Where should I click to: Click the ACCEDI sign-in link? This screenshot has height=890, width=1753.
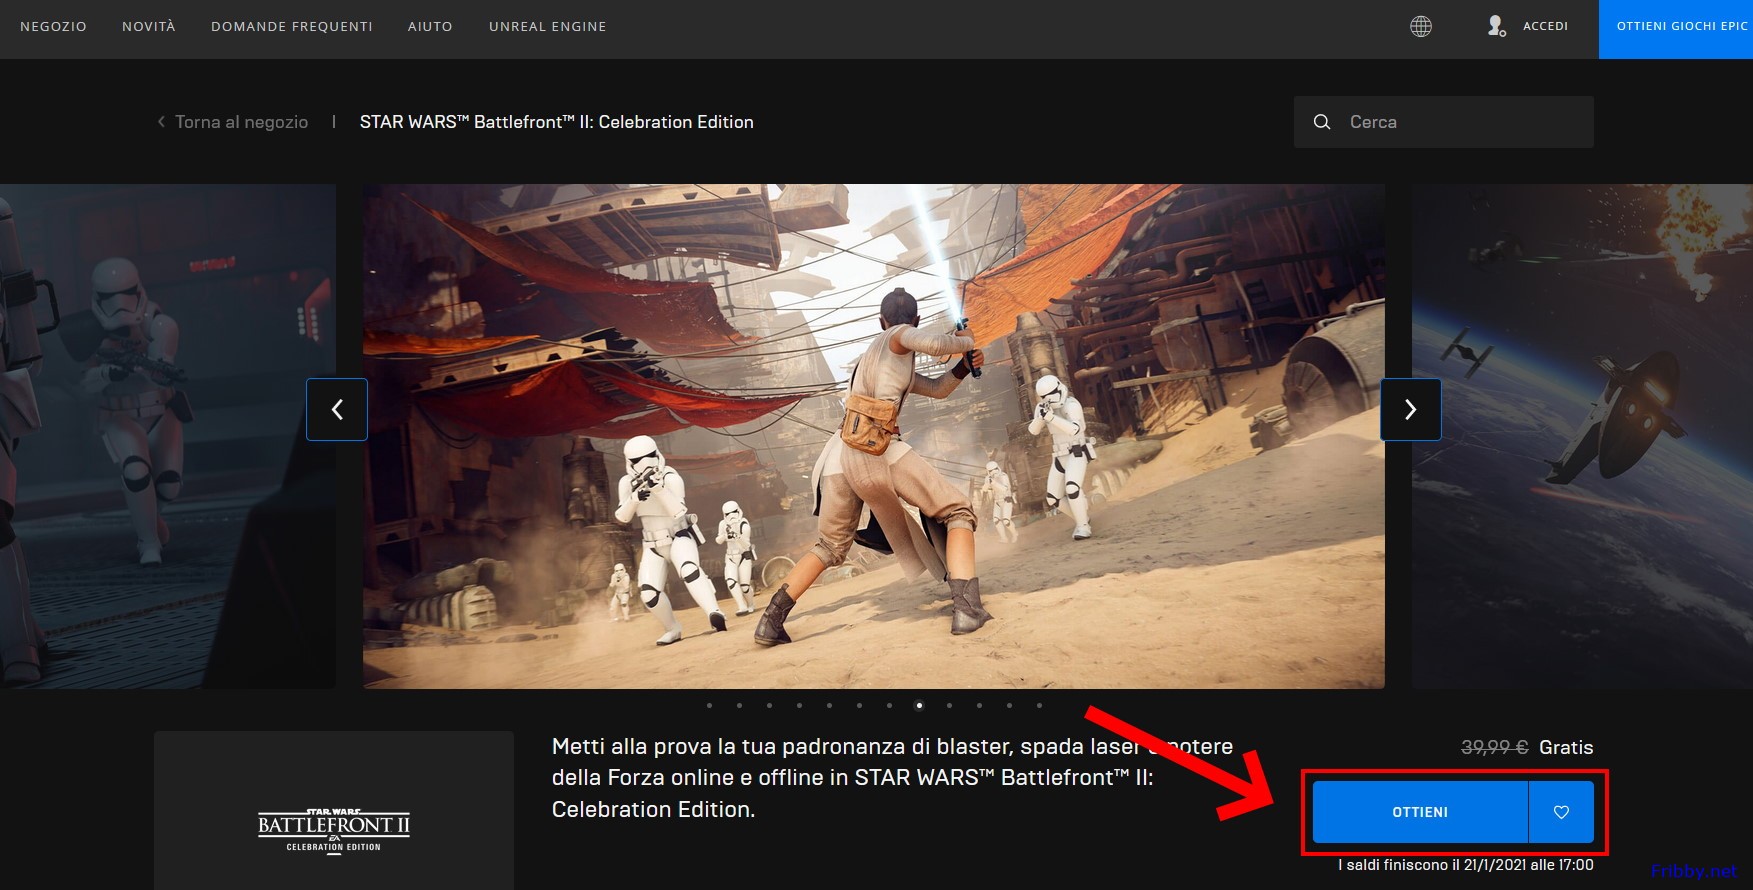coord(1545,26)
